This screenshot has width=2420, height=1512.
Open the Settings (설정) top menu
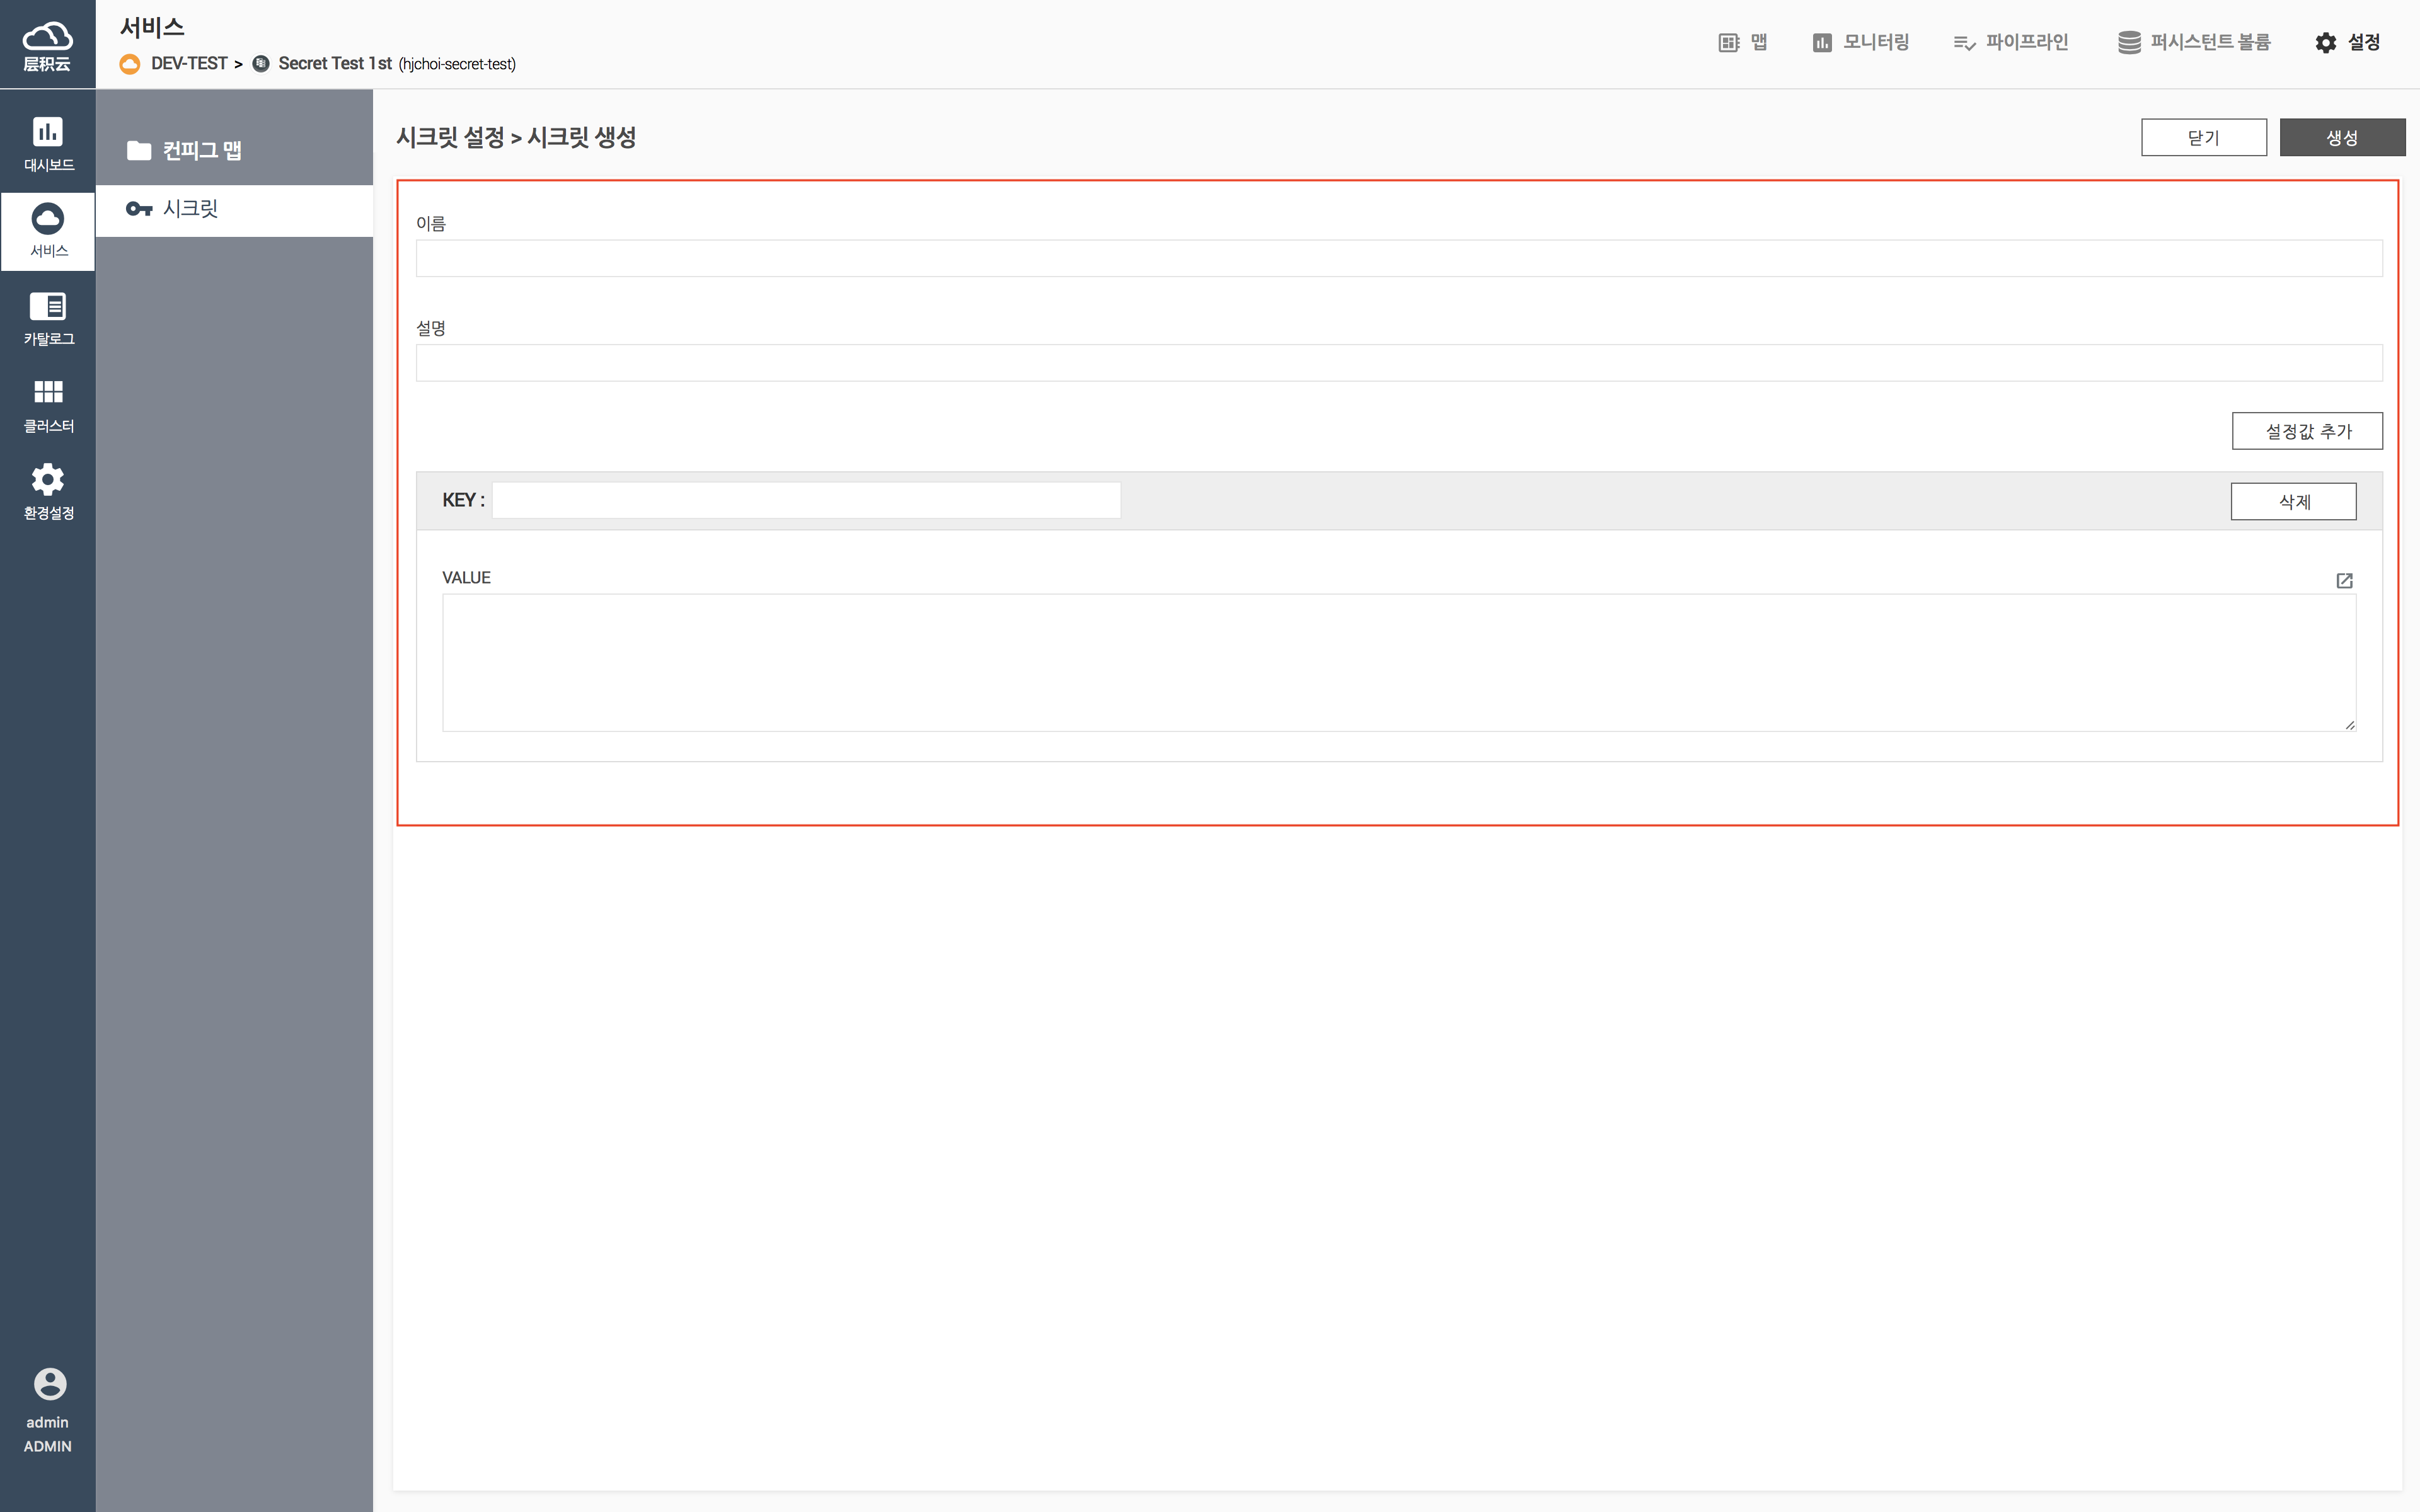pyautogui.click(x=2347, y=42)
